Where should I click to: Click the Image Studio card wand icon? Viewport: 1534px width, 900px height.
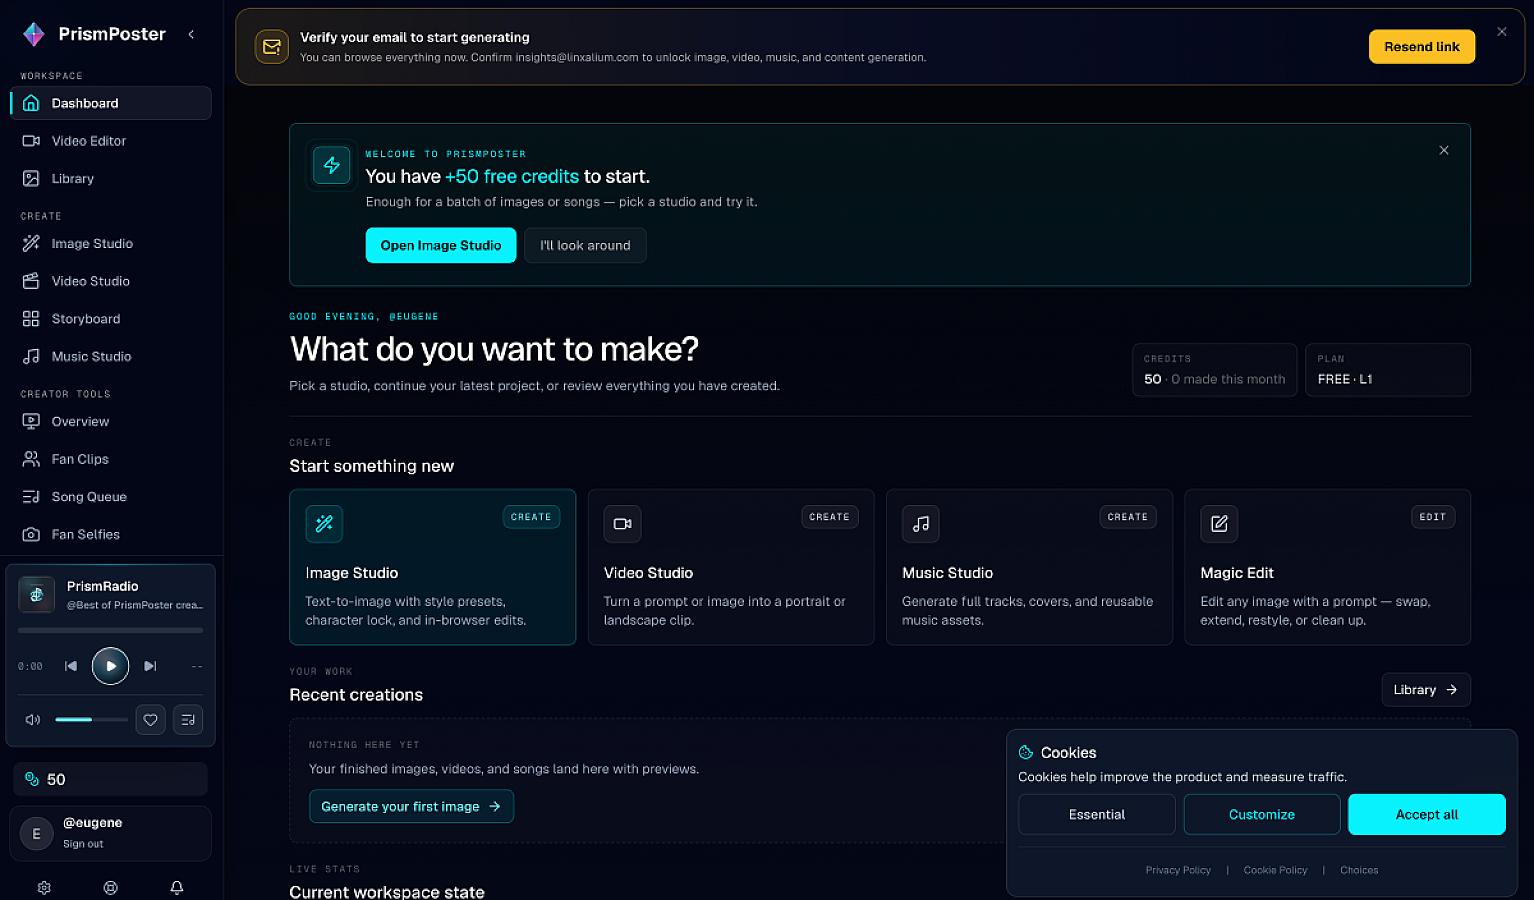(324, 524)
